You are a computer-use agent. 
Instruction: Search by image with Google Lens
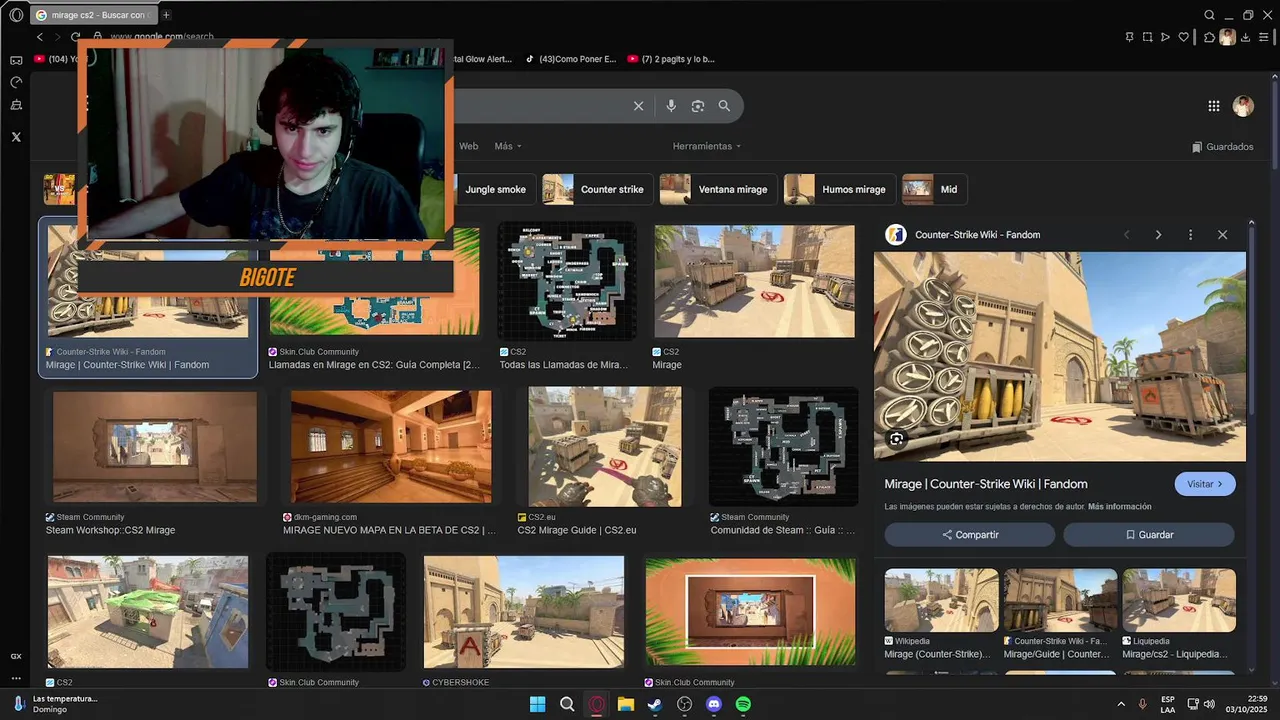[698, 106]
